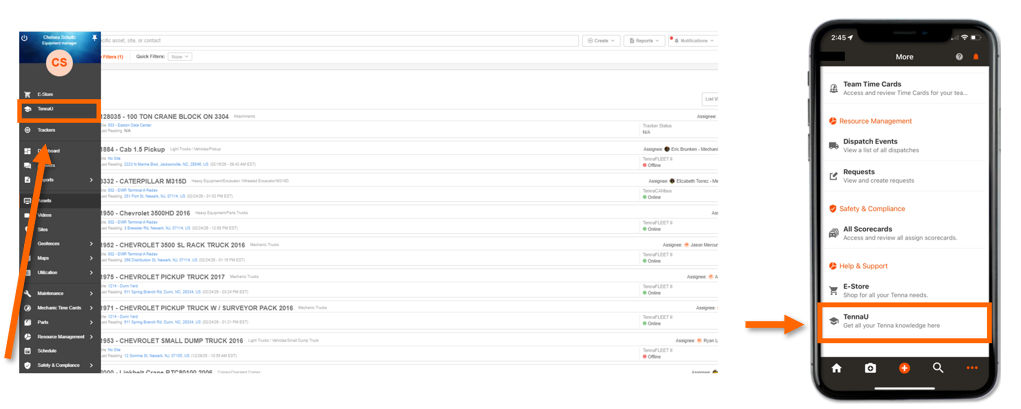Click the Schedule calendar icon
This screenshot has width=1021, height=409.
(27, 350)
